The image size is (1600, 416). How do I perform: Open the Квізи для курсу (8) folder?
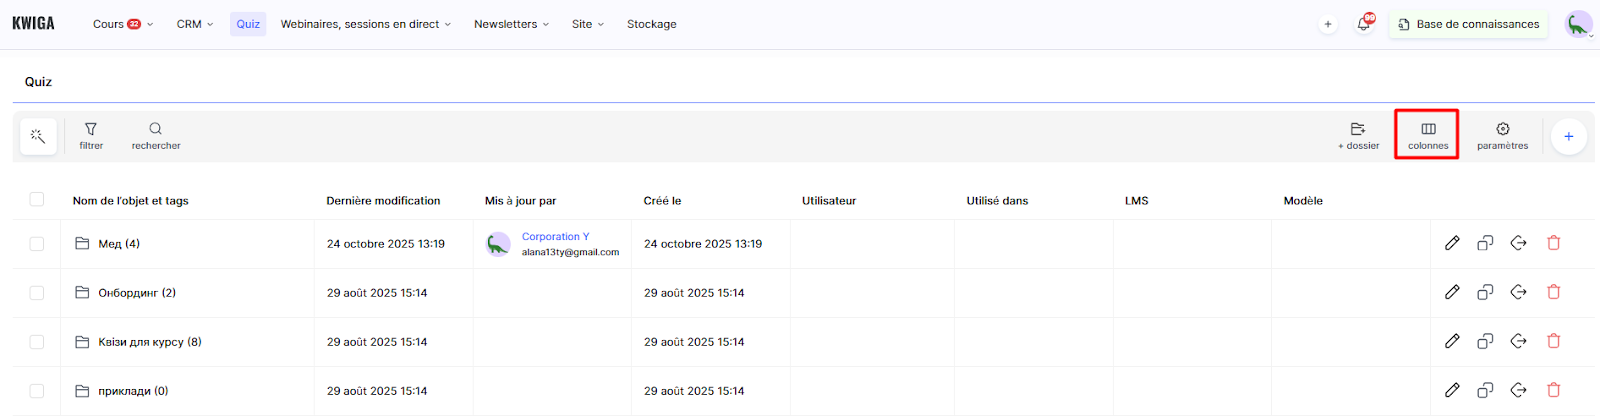[x=149, y=342]
